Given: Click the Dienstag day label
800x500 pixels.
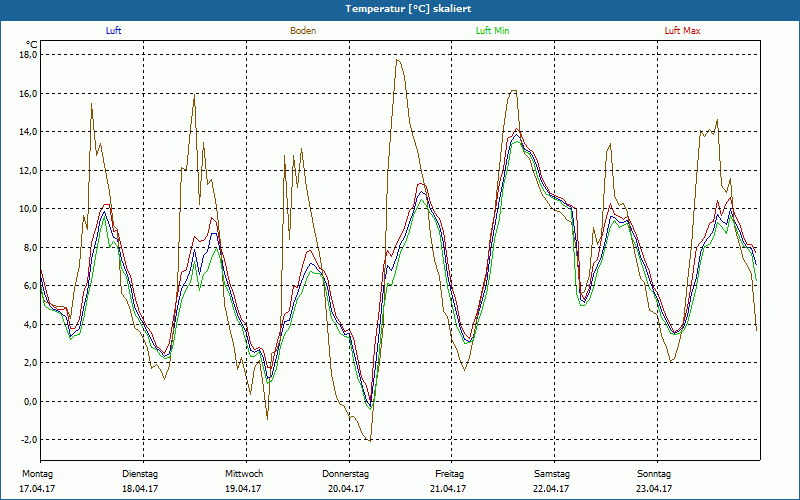Looking at the screenshot, I should point(140,474).
